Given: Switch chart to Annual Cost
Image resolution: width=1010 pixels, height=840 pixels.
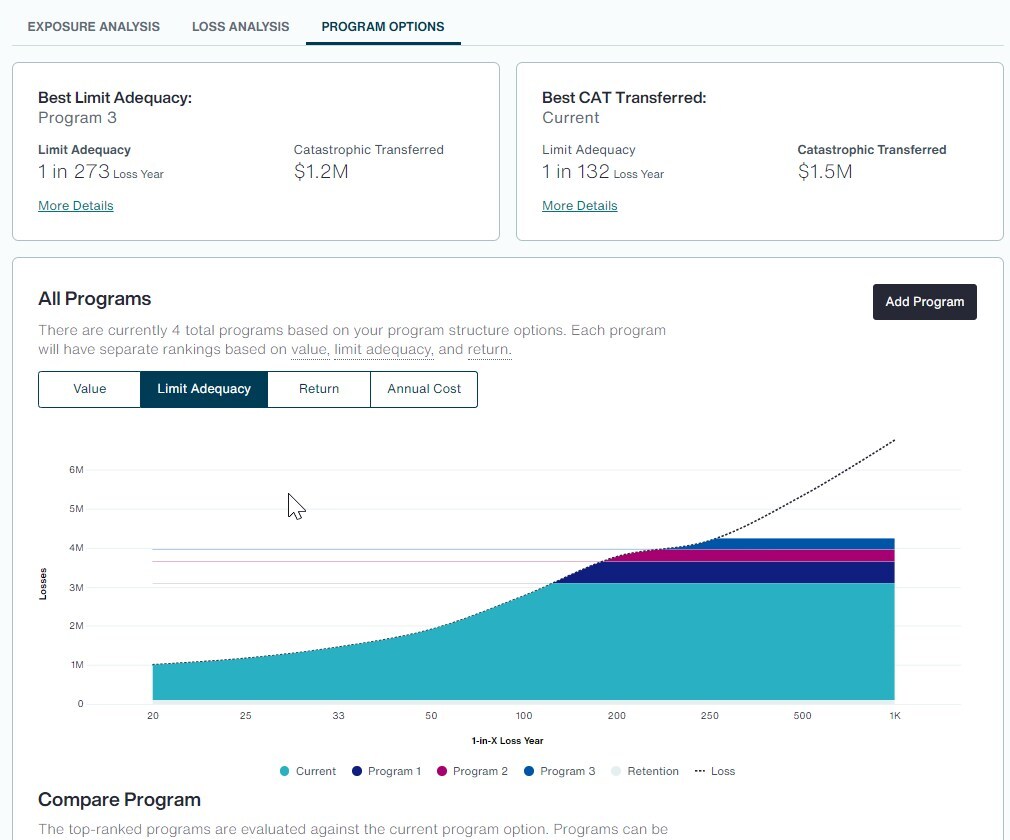Looking at the screenshot, I should click(424, 389).
